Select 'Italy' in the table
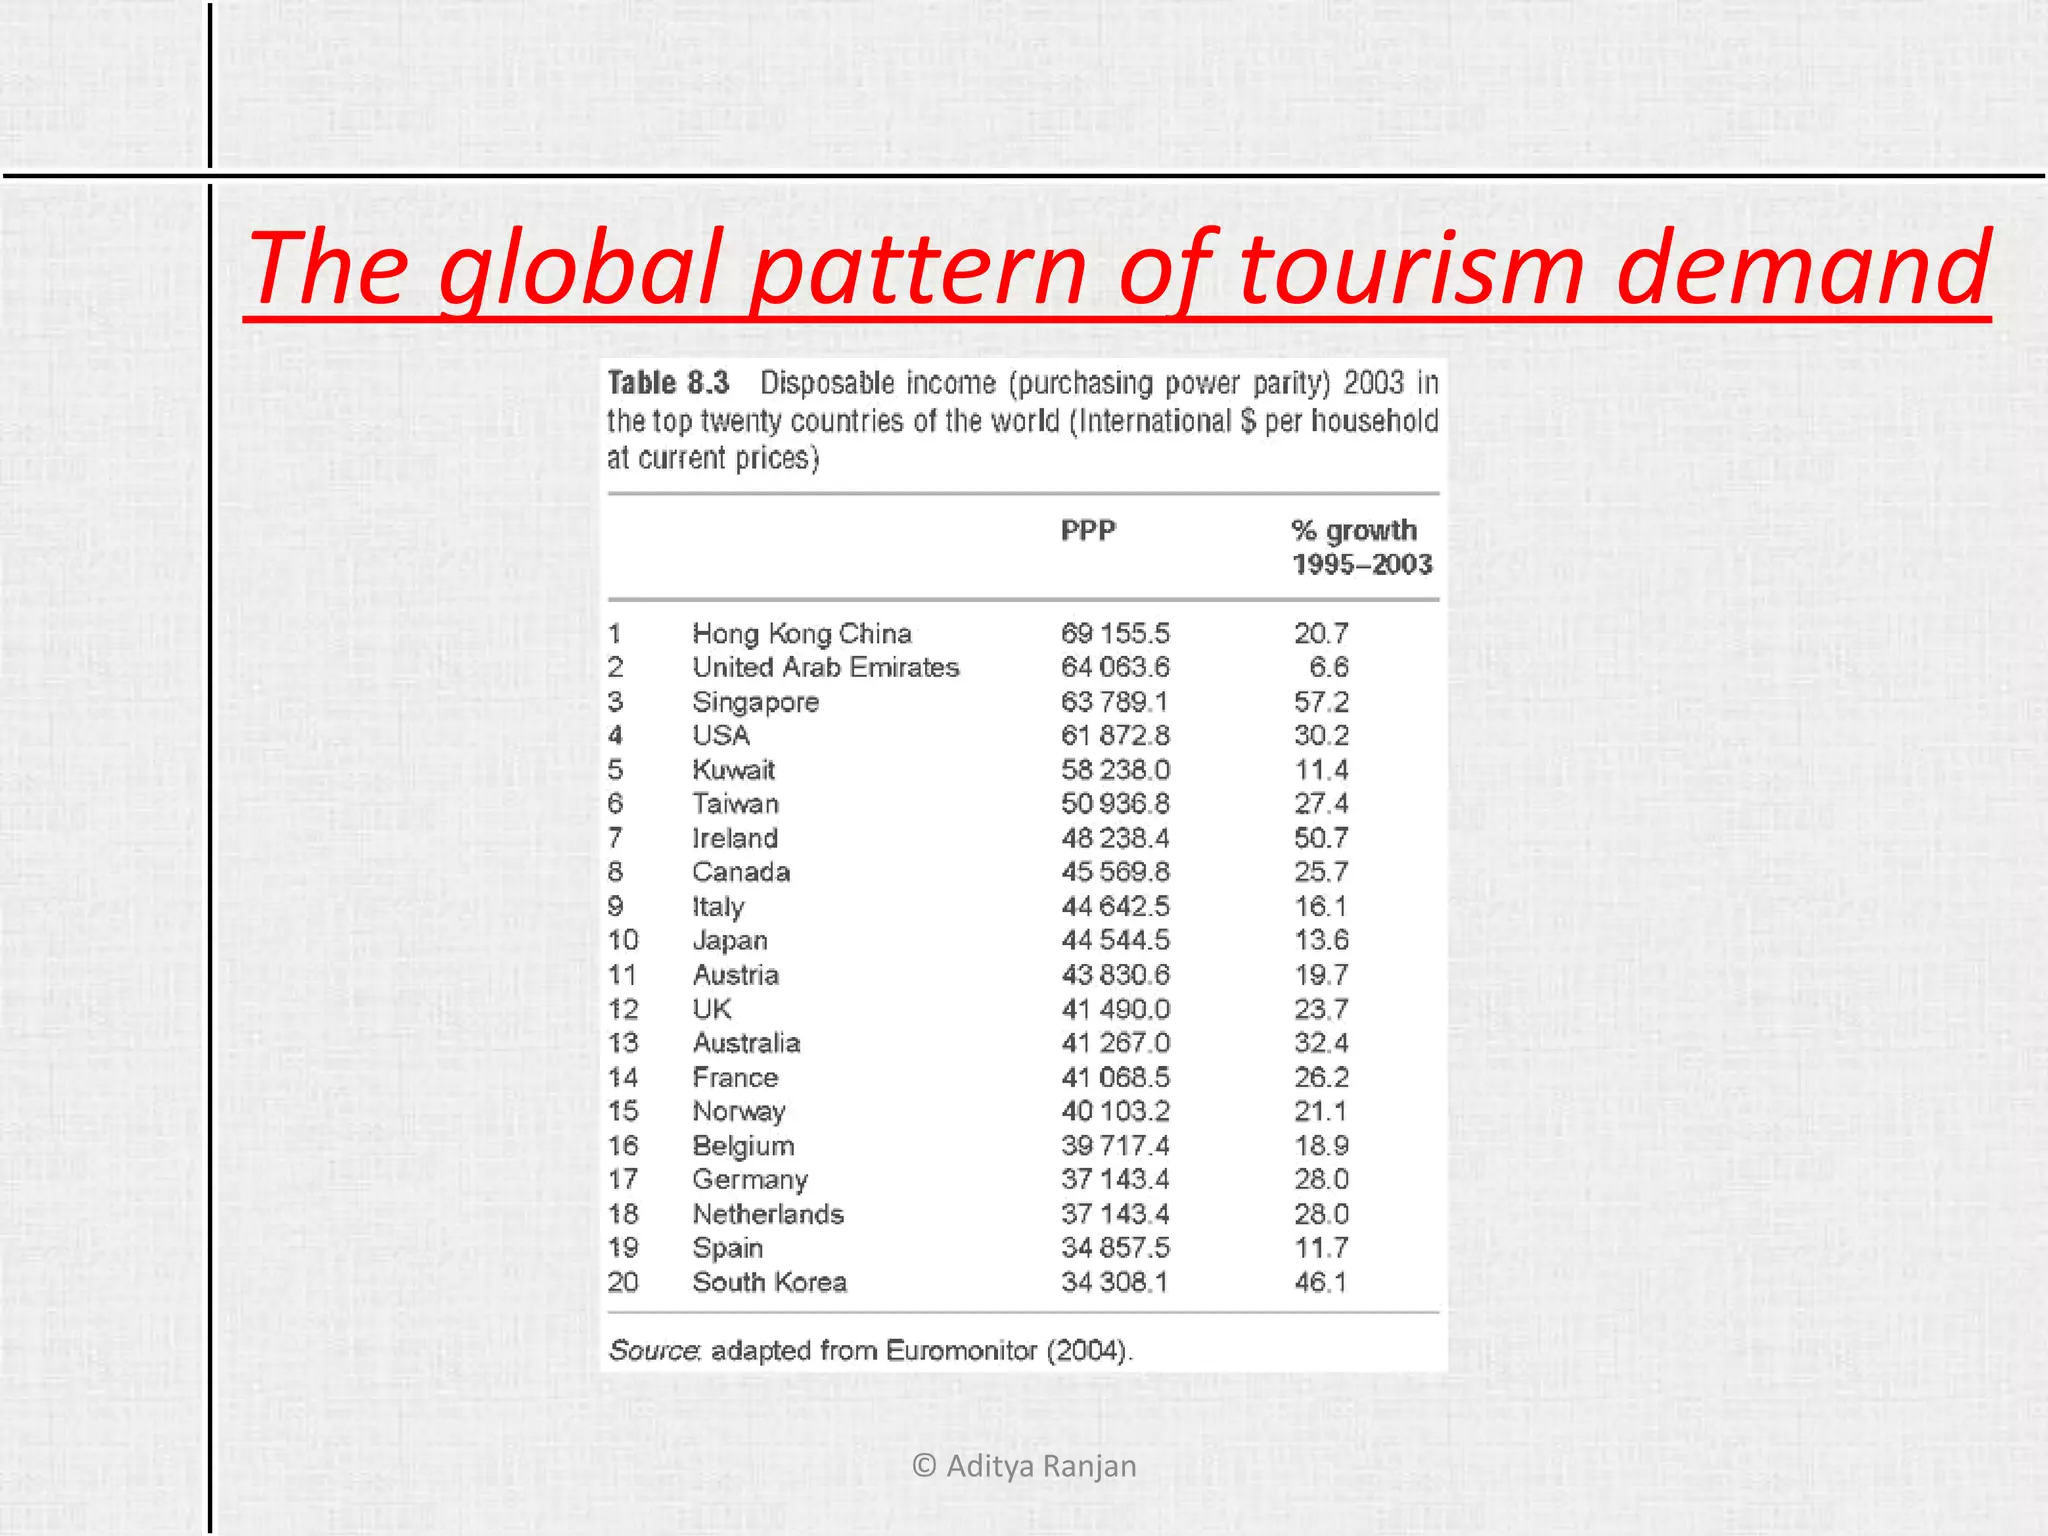This screenshot has width=2048, height=1536. click(x=718, y=907)
